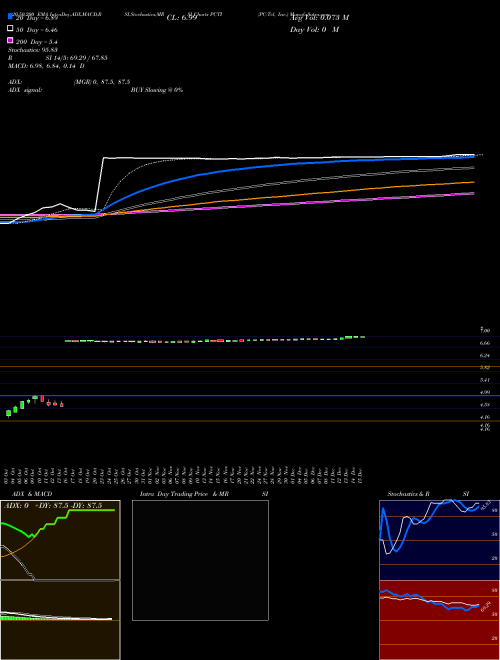Click the 'Intra Day Trading Price & MR' panel title

(x=184, y=494)
